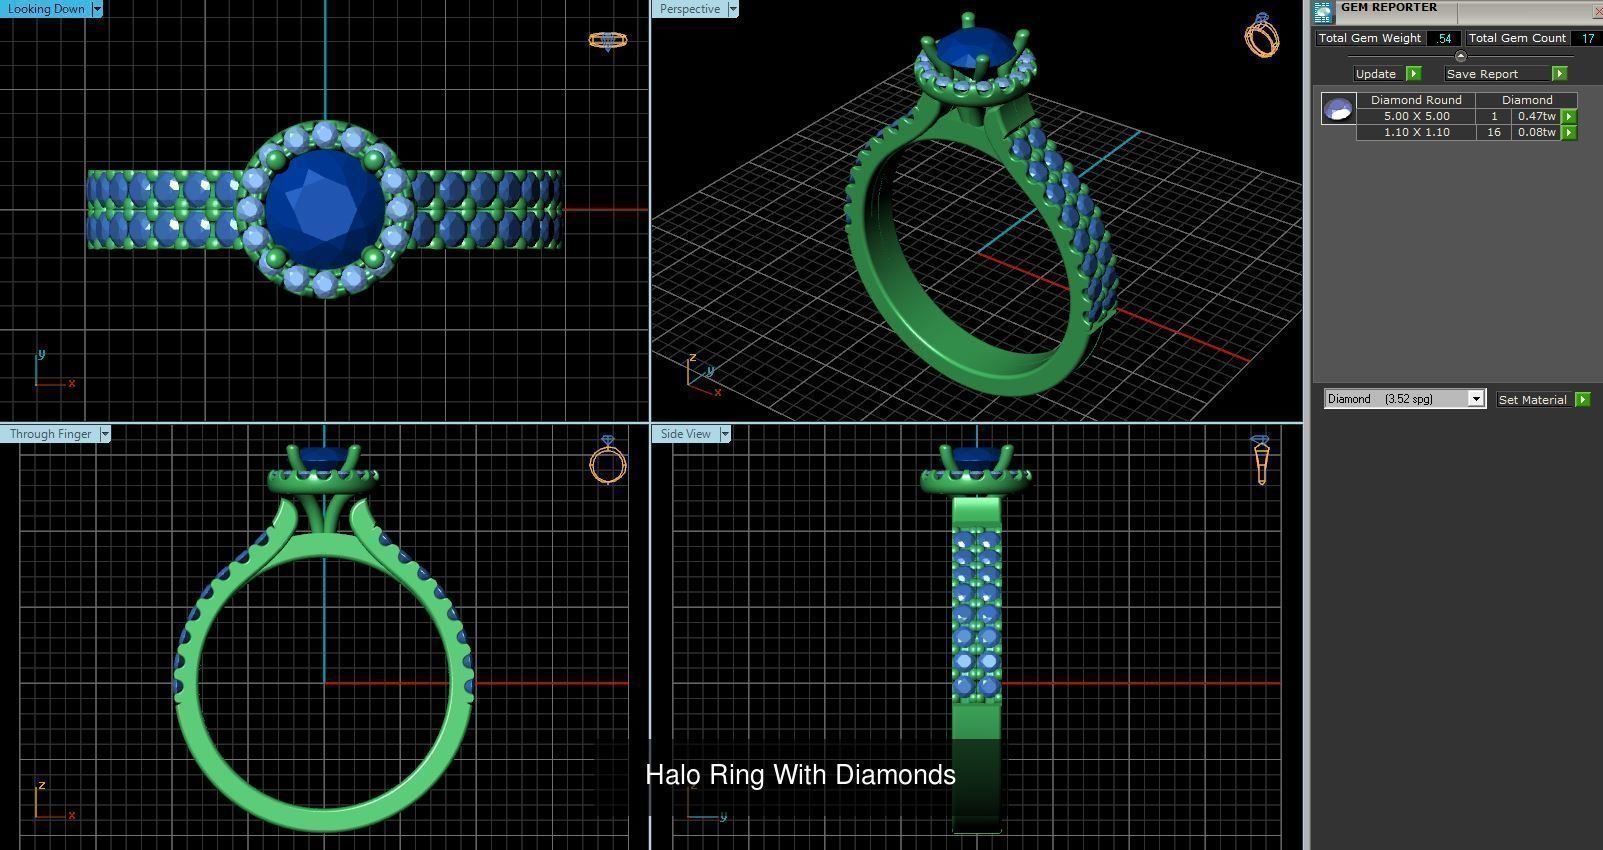Image resolution: width=1603 pixels, height=850 pixels.
Task: Click the Diamond Round header cell
Action: point(1416,100)
